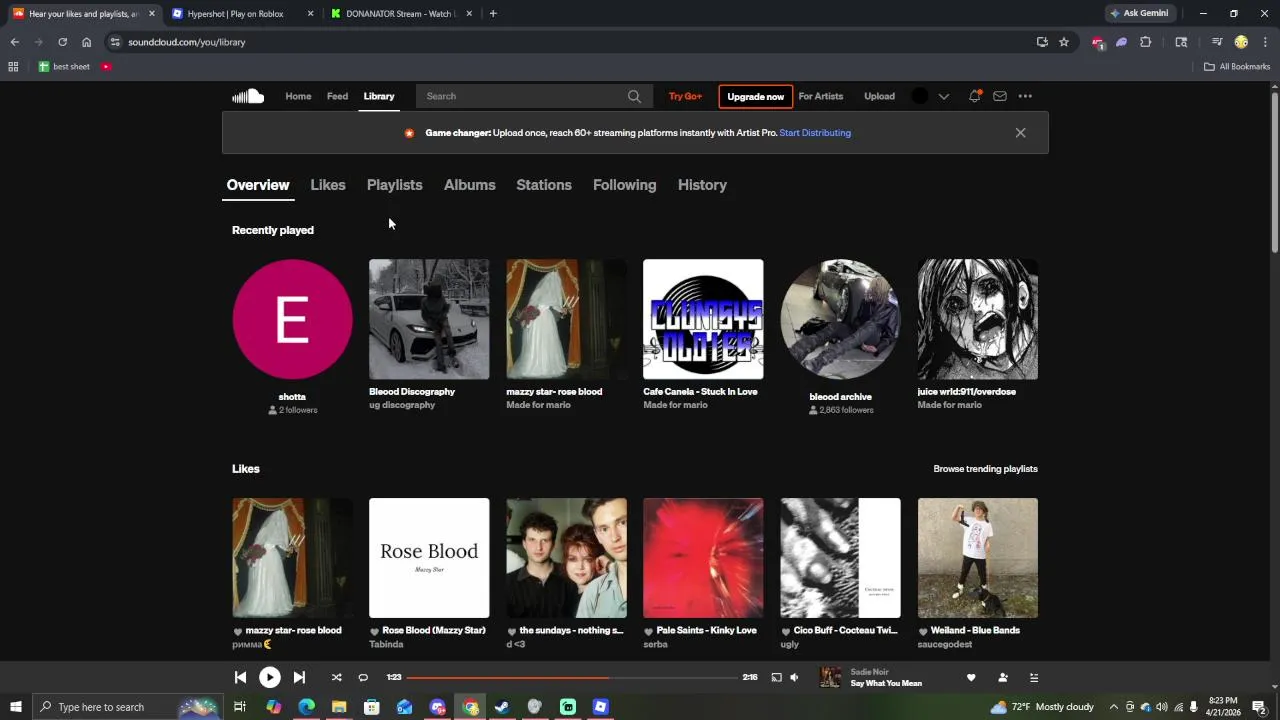1280x720 pixels.
Task: Go to the Feed page
Action: (337, 96)
